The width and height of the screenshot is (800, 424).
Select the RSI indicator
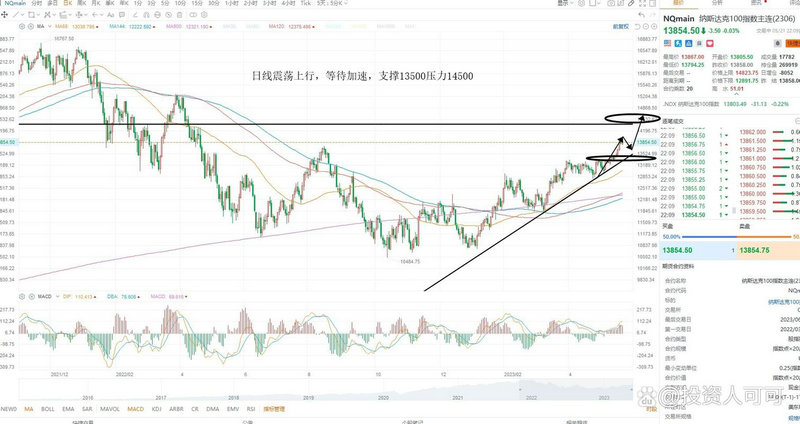(250, 409)
